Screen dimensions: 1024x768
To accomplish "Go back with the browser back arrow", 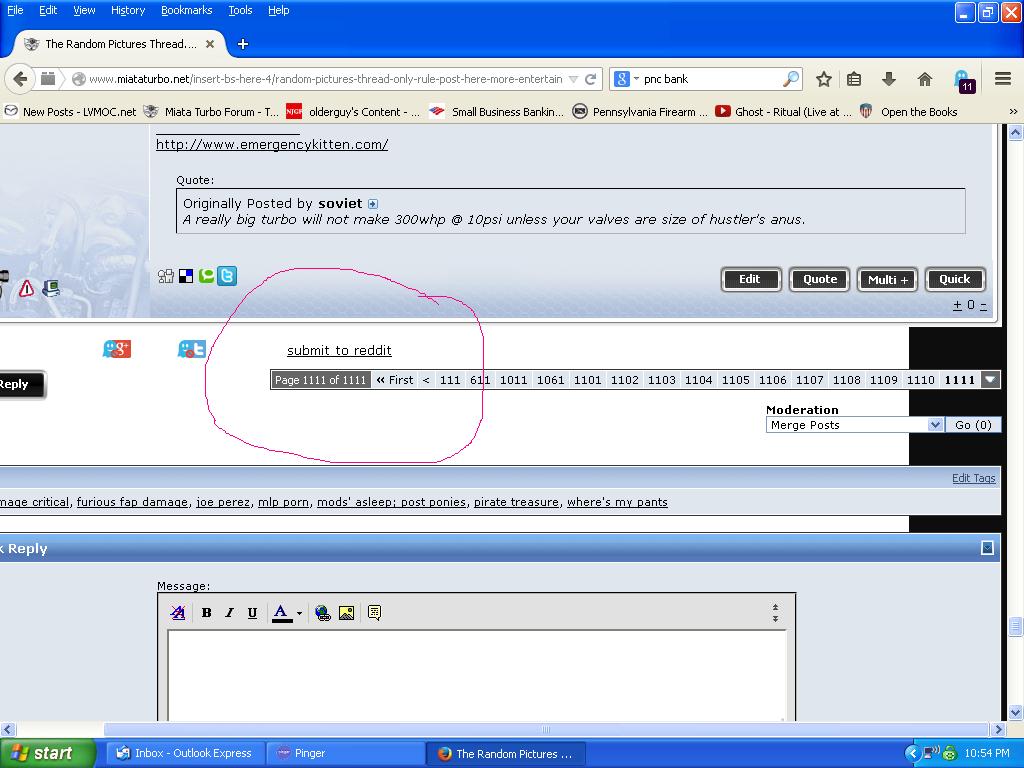I will pyautogui.click(x=20, y=79).
